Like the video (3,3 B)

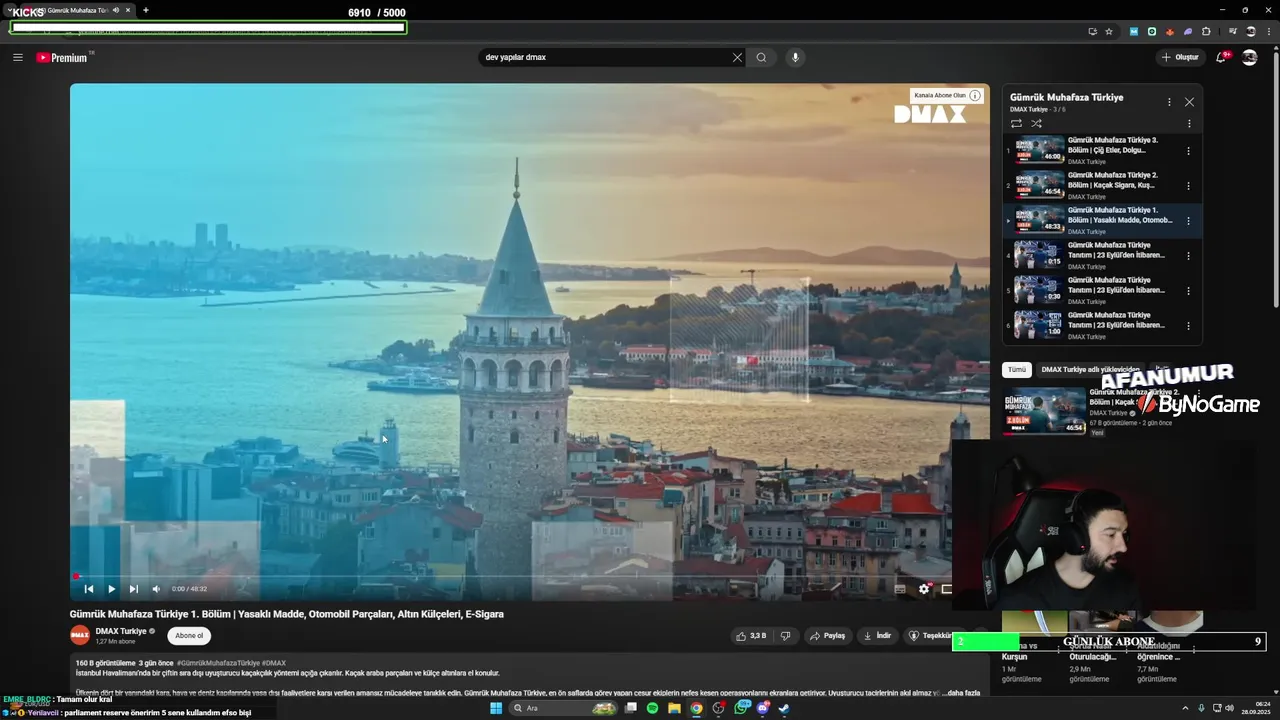coord(751,635)
